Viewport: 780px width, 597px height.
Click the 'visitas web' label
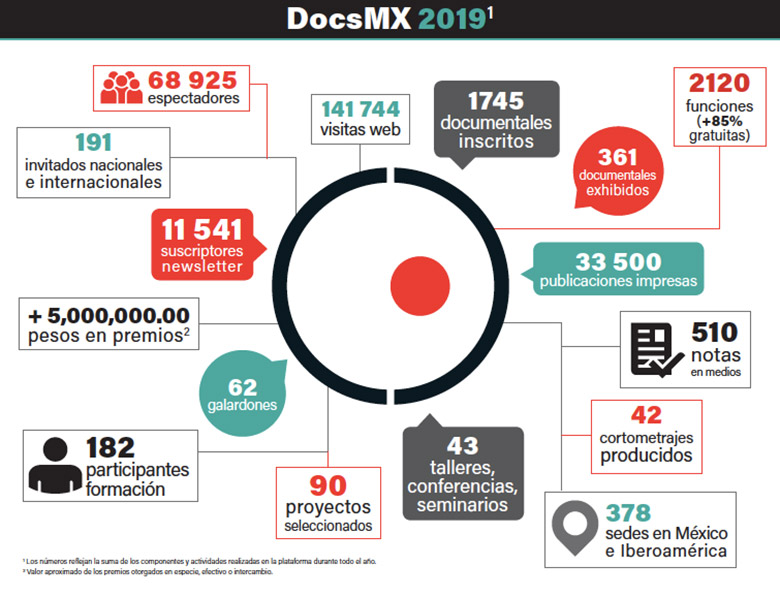[360, 130]
